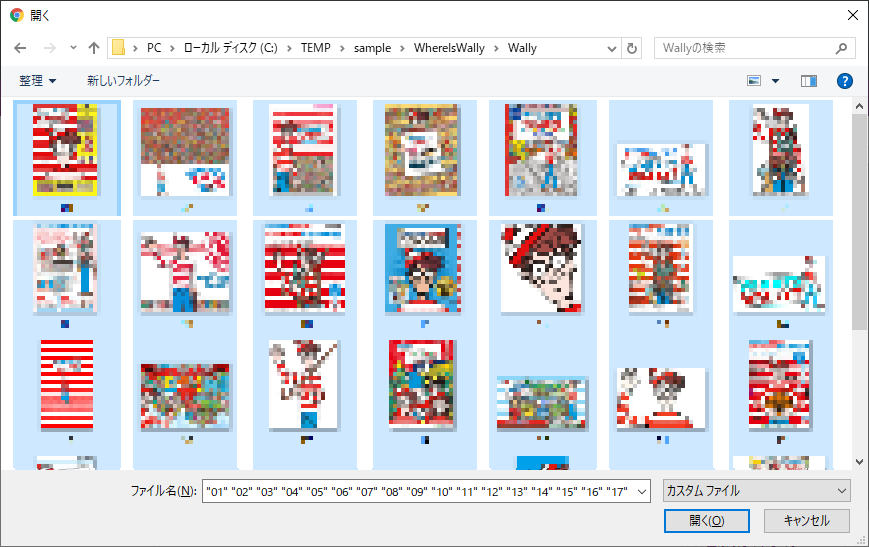Go back using the back arrow

pyautogui.click(x=20, y=48)
